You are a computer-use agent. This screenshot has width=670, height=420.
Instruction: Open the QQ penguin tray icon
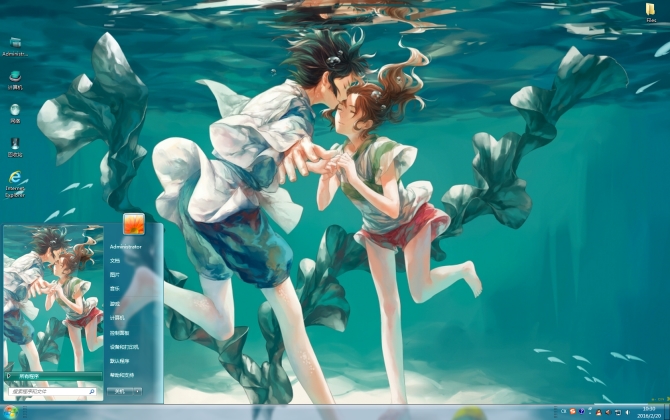(599, 412)
